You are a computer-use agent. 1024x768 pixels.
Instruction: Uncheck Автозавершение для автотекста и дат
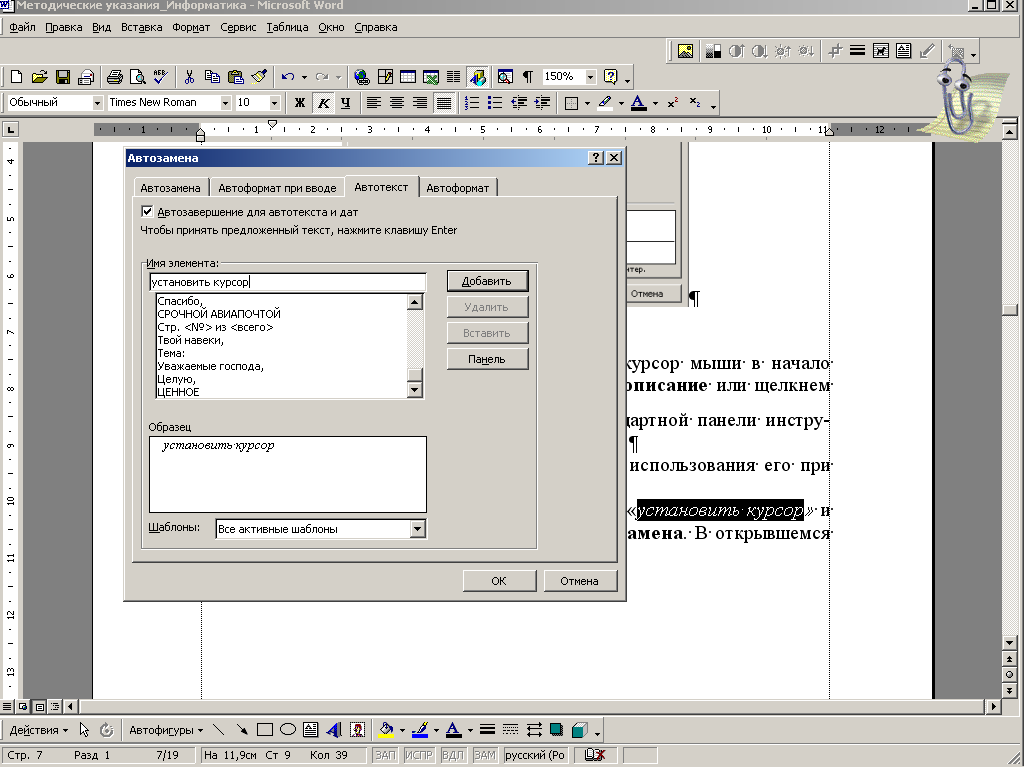[147, 212]
